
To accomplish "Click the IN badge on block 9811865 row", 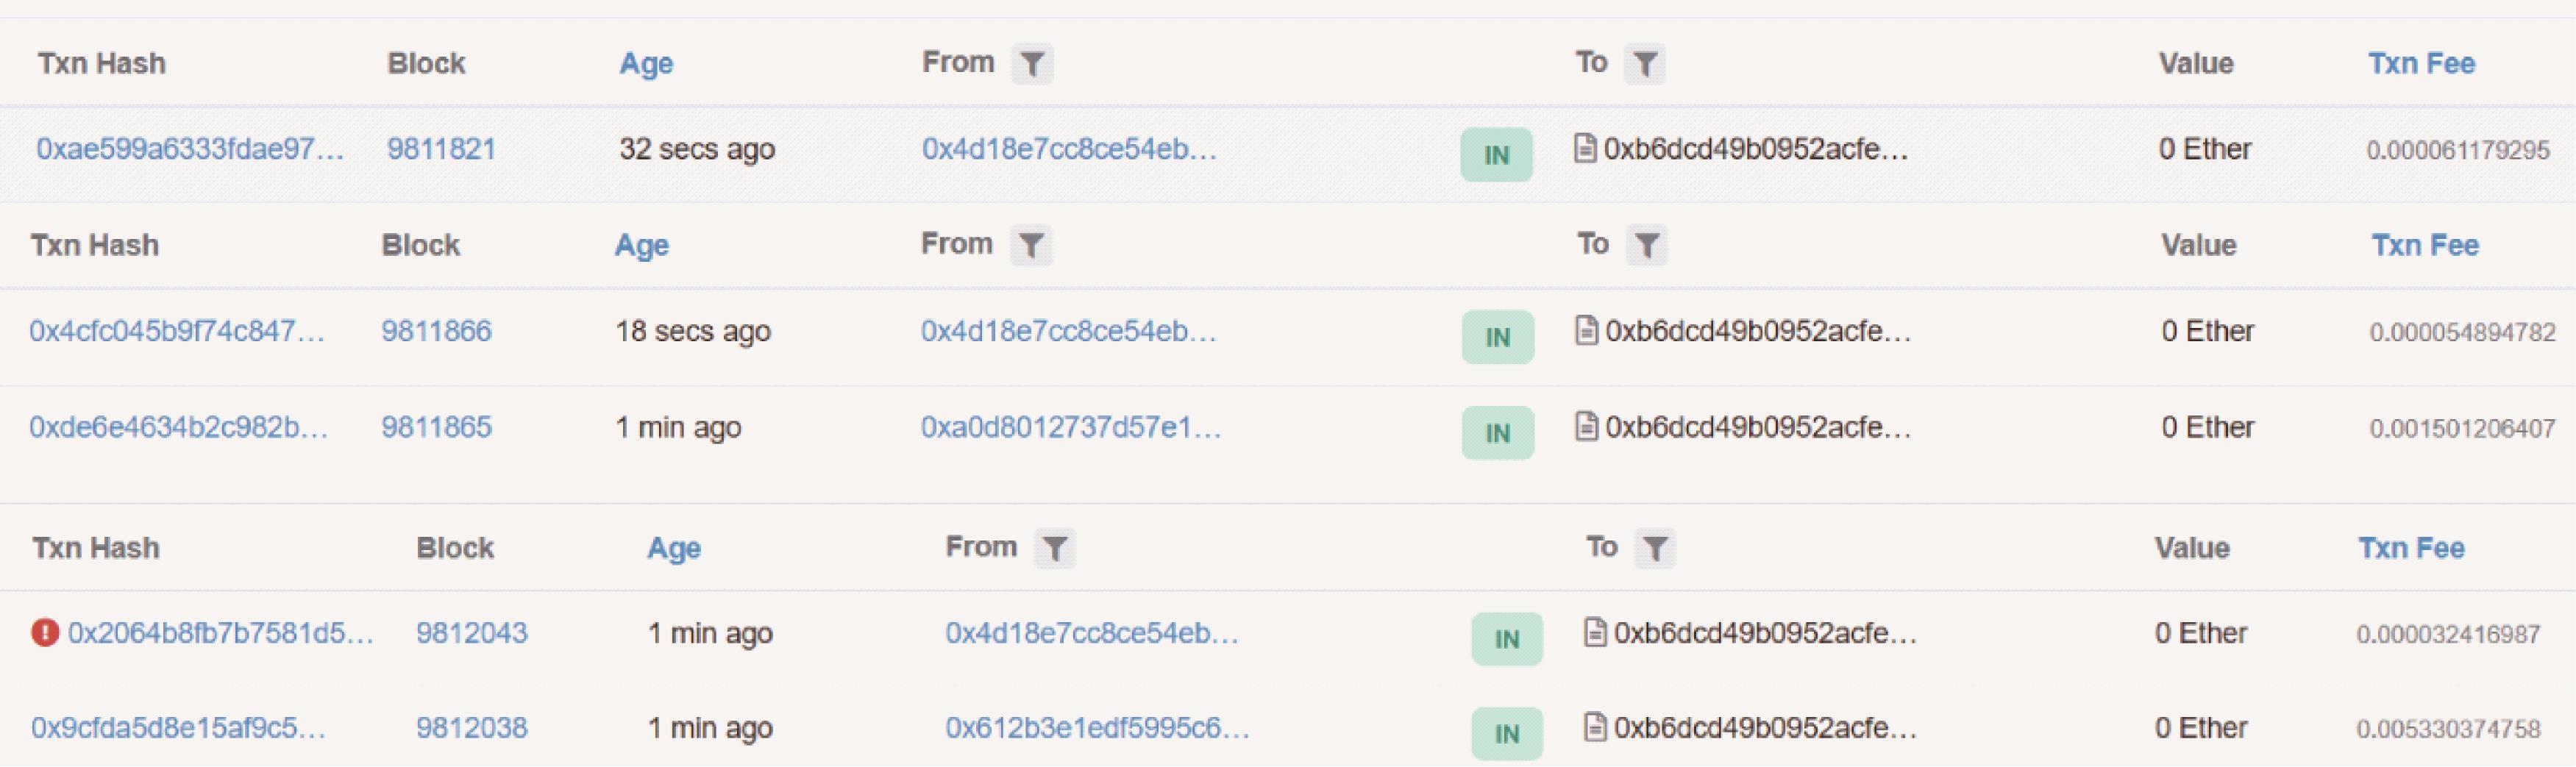I will (1497, 433).
